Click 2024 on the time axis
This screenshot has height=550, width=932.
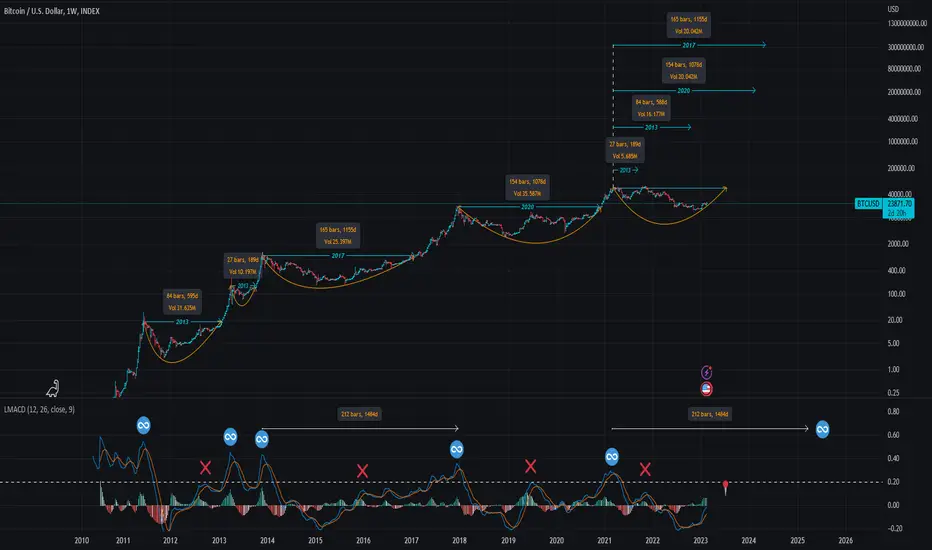[x=749, y=540]
